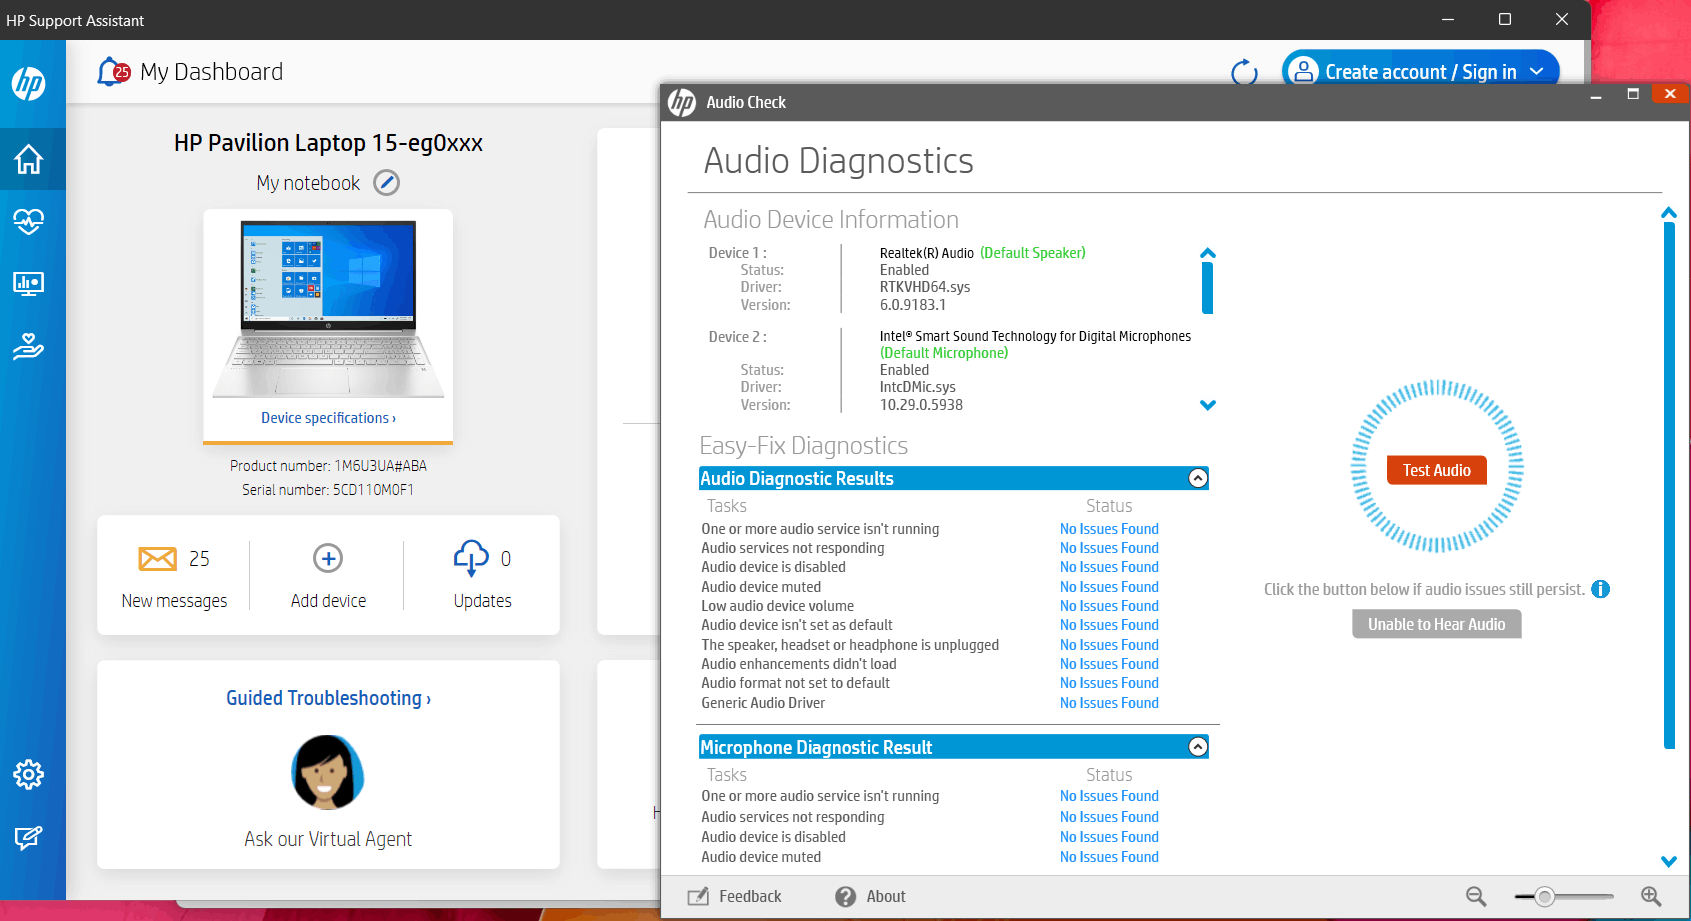The width and height of the screenshot is (1691, 921).
Task: Open Feedback in Audio Check footer
Action: pos(735,897)
